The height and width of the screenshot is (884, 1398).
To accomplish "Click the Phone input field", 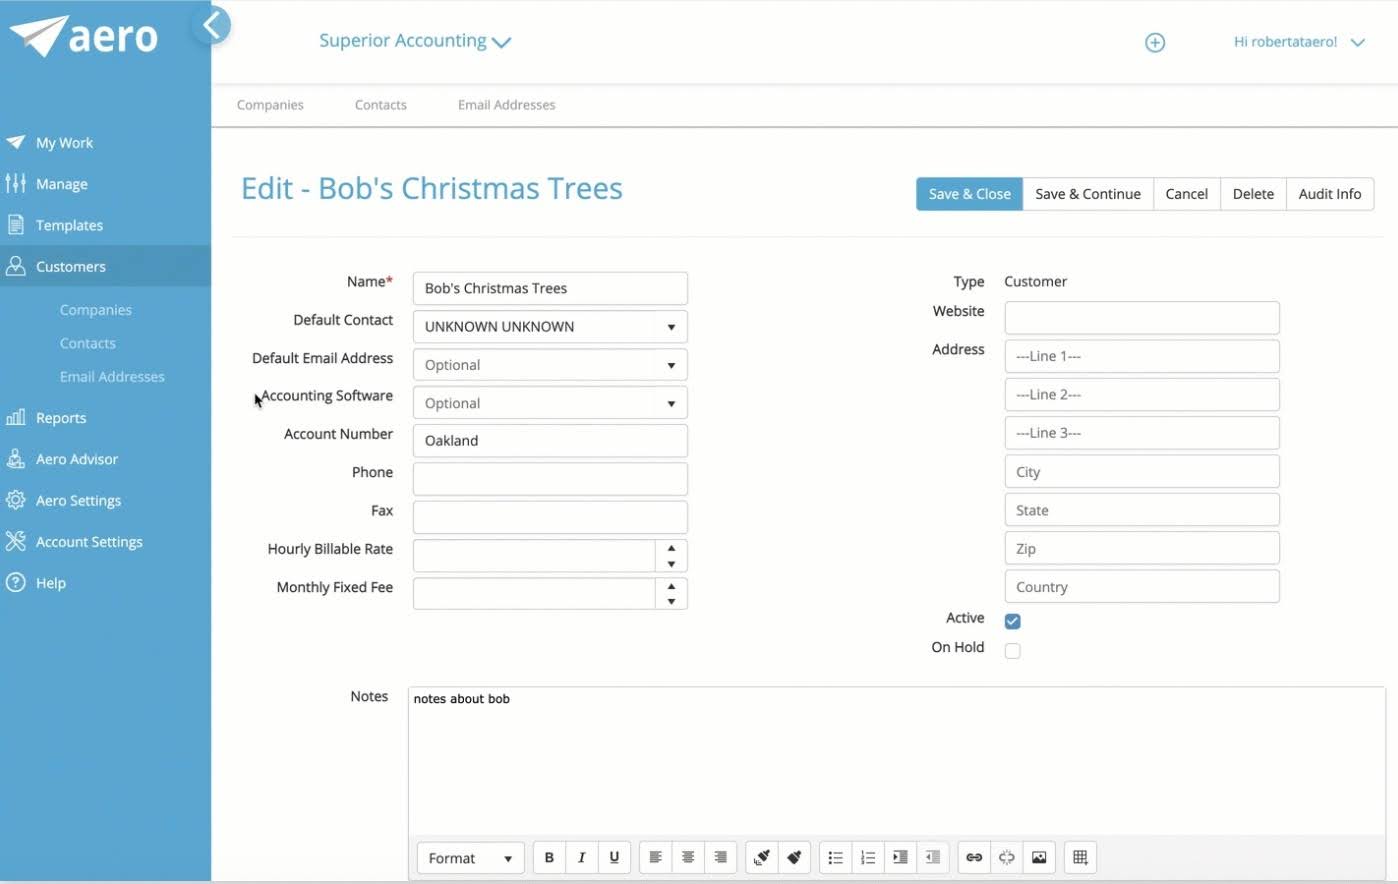I will pos(550,479).
